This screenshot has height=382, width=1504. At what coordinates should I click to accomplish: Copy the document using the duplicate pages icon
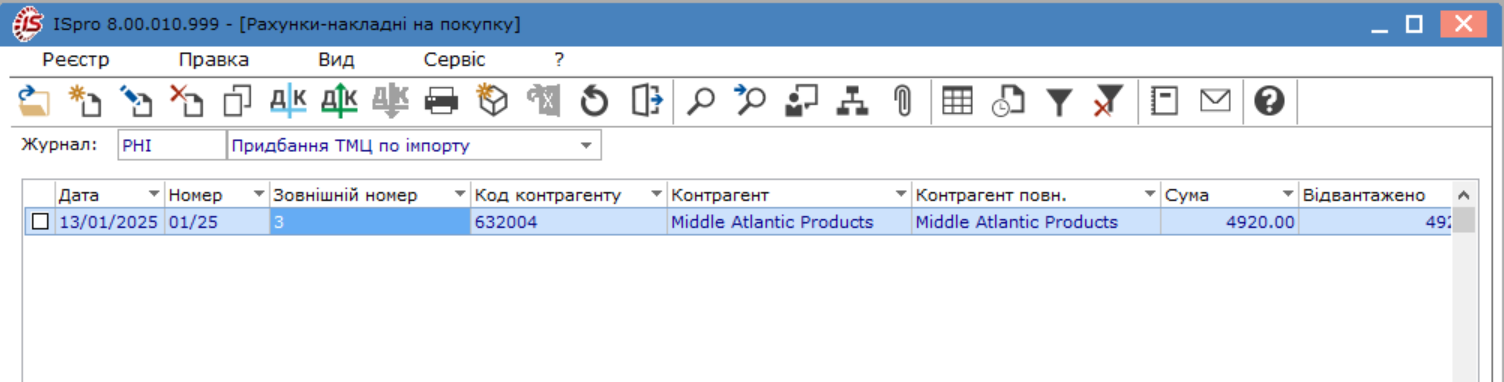[237, 101]
